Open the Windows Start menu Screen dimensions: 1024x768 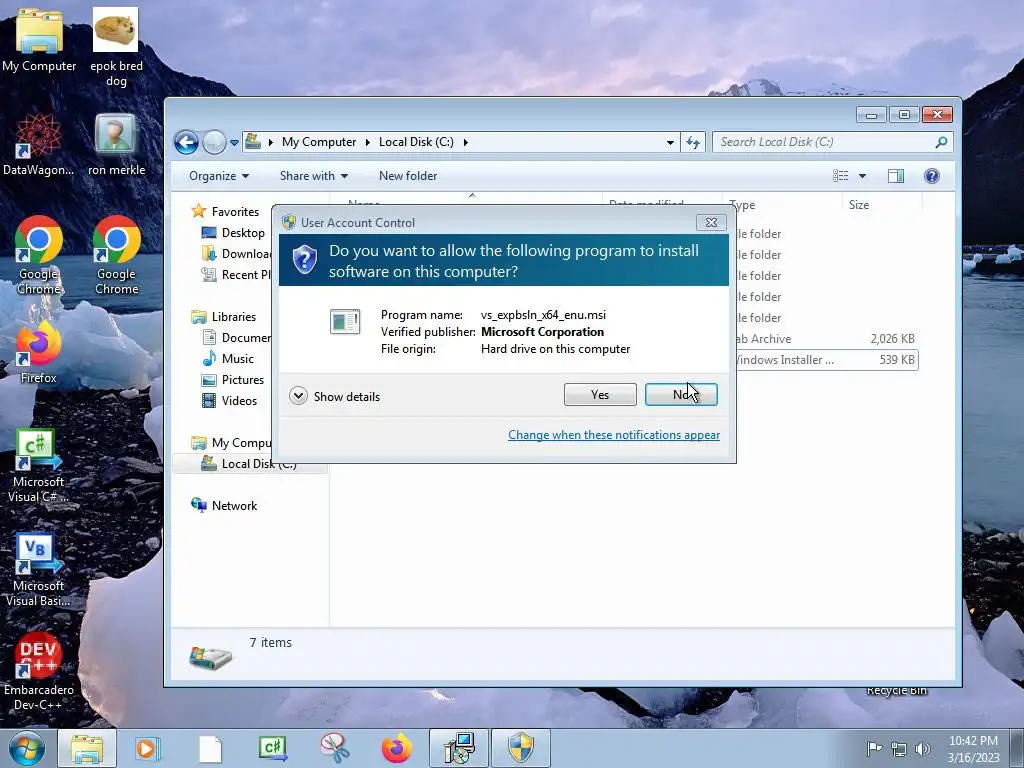[x=26, y=748]
